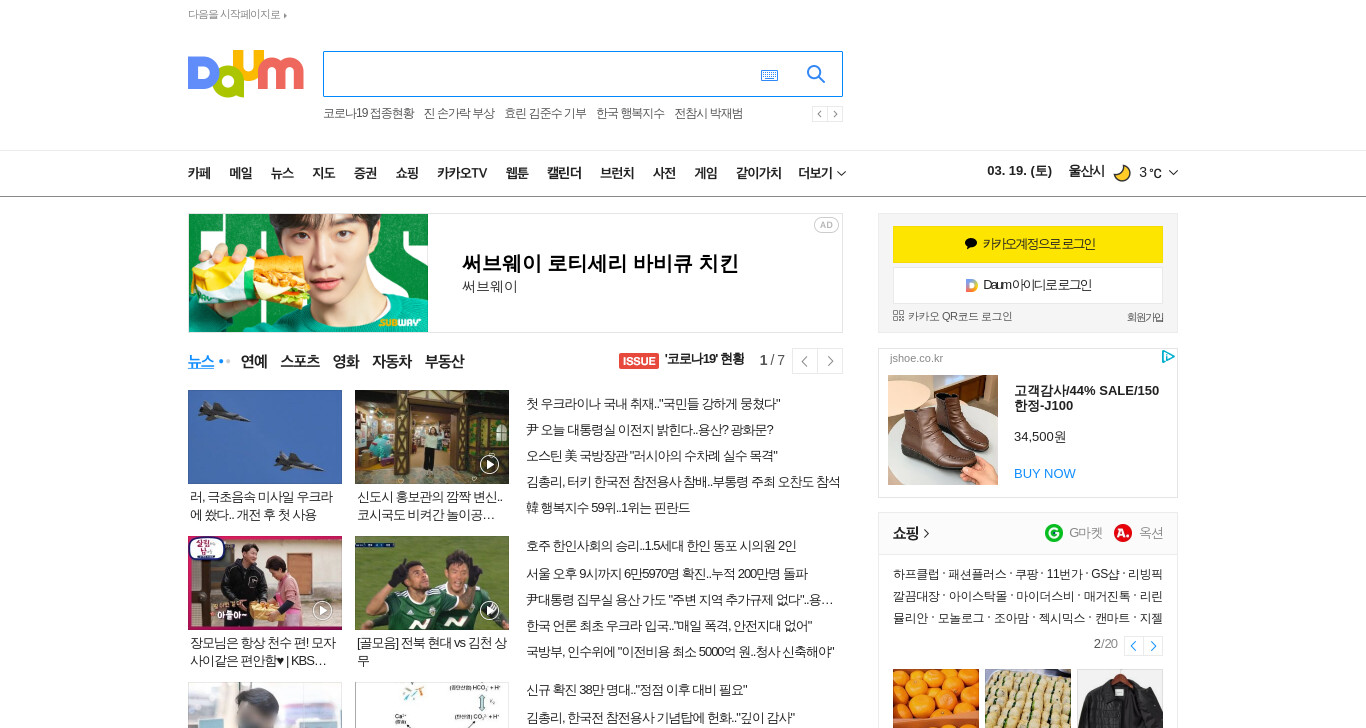Open the black leather jacket thumbnail

point(1120,698)
